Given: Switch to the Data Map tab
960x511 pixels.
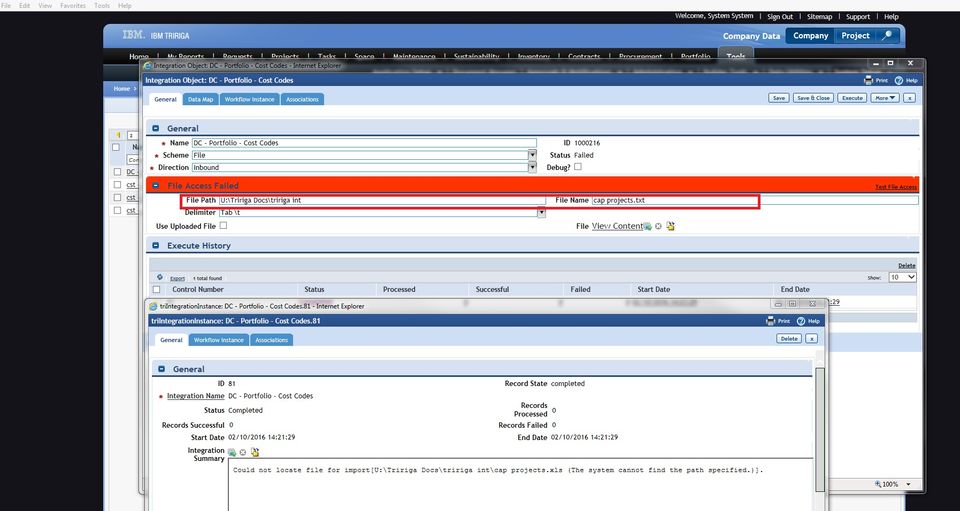Looking at the screenshot, I should [201, 99].
